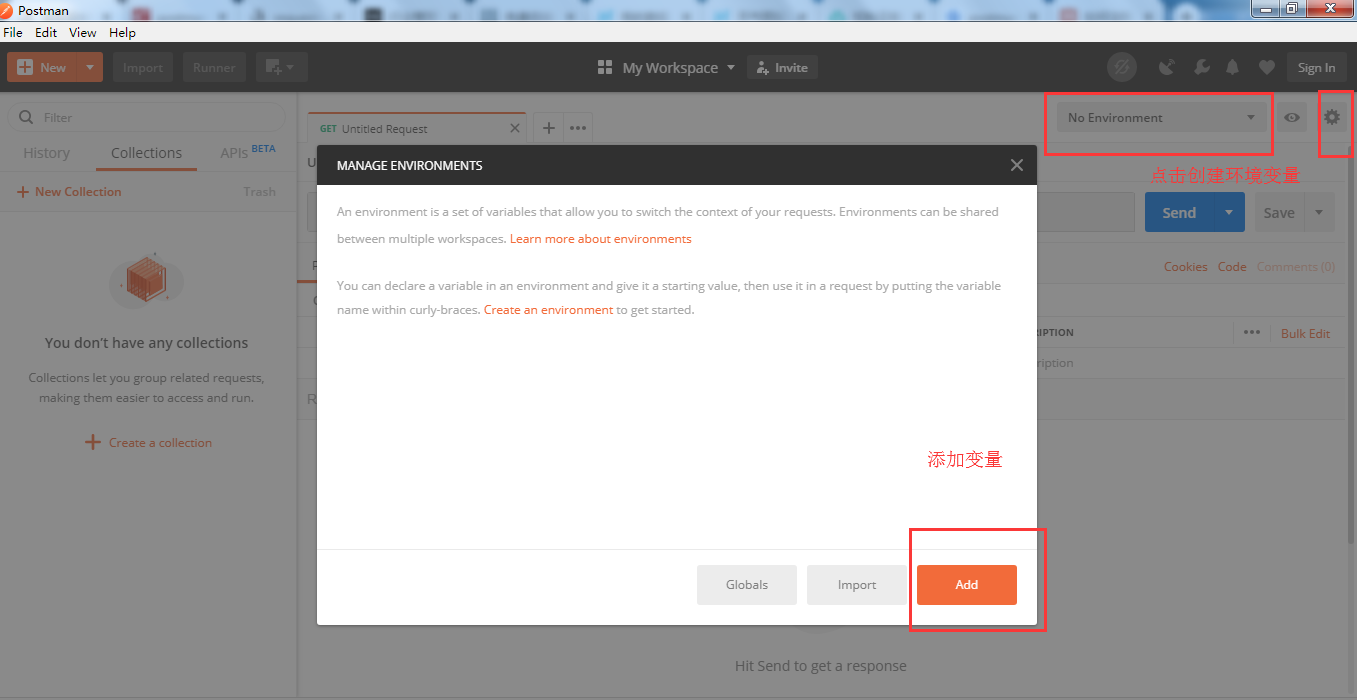This screenshot has width=1357, height=700.
Task: Click the Postman logo in title bar
Action: click(7, 9)
